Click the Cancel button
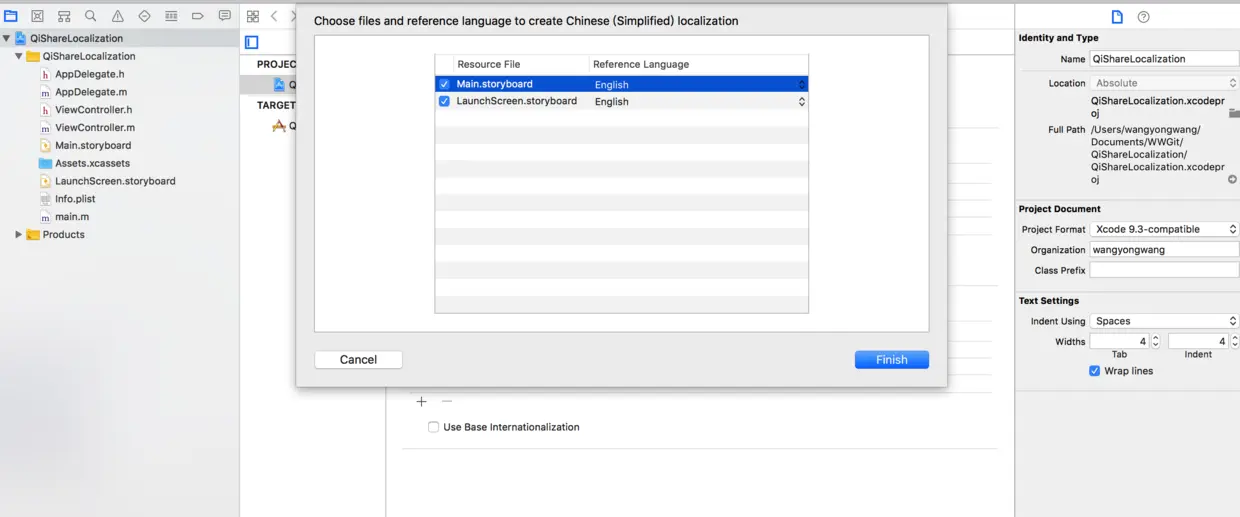Viewport: 1240px width, 517px height. coord(358,360)
